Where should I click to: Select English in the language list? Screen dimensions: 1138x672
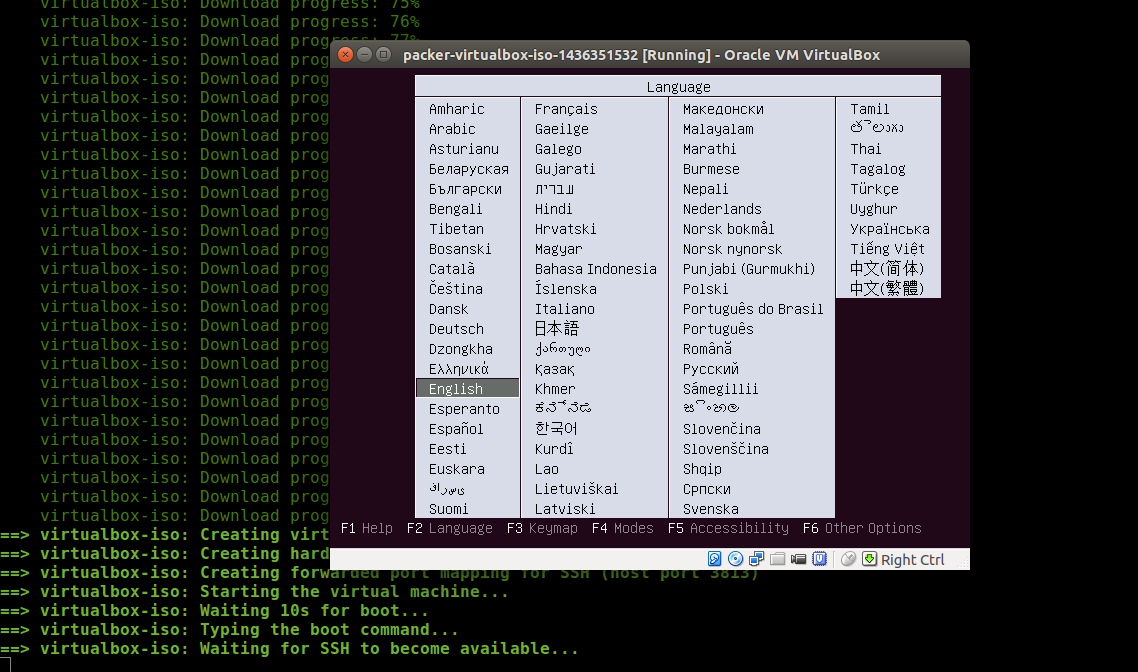click(x=467, y=389)
